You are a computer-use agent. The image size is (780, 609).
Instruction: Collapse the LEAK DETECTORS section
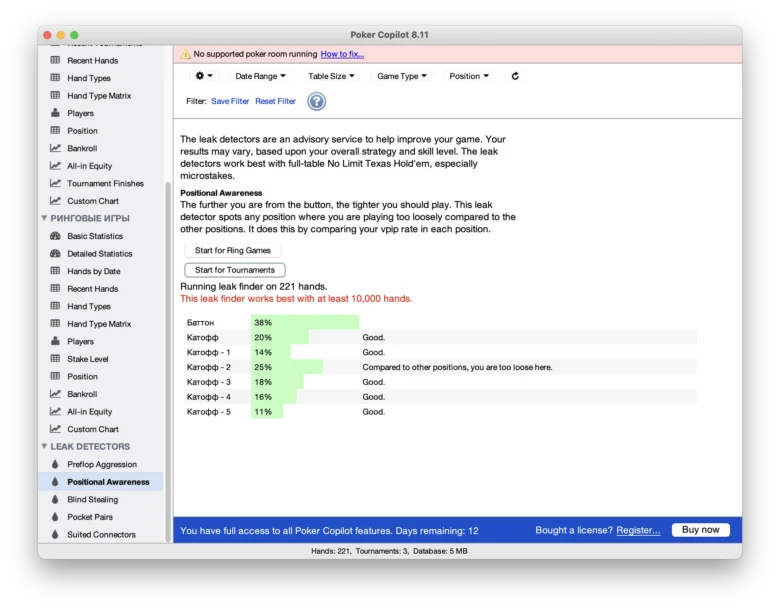pyautogui.click(x=44, y=446)
